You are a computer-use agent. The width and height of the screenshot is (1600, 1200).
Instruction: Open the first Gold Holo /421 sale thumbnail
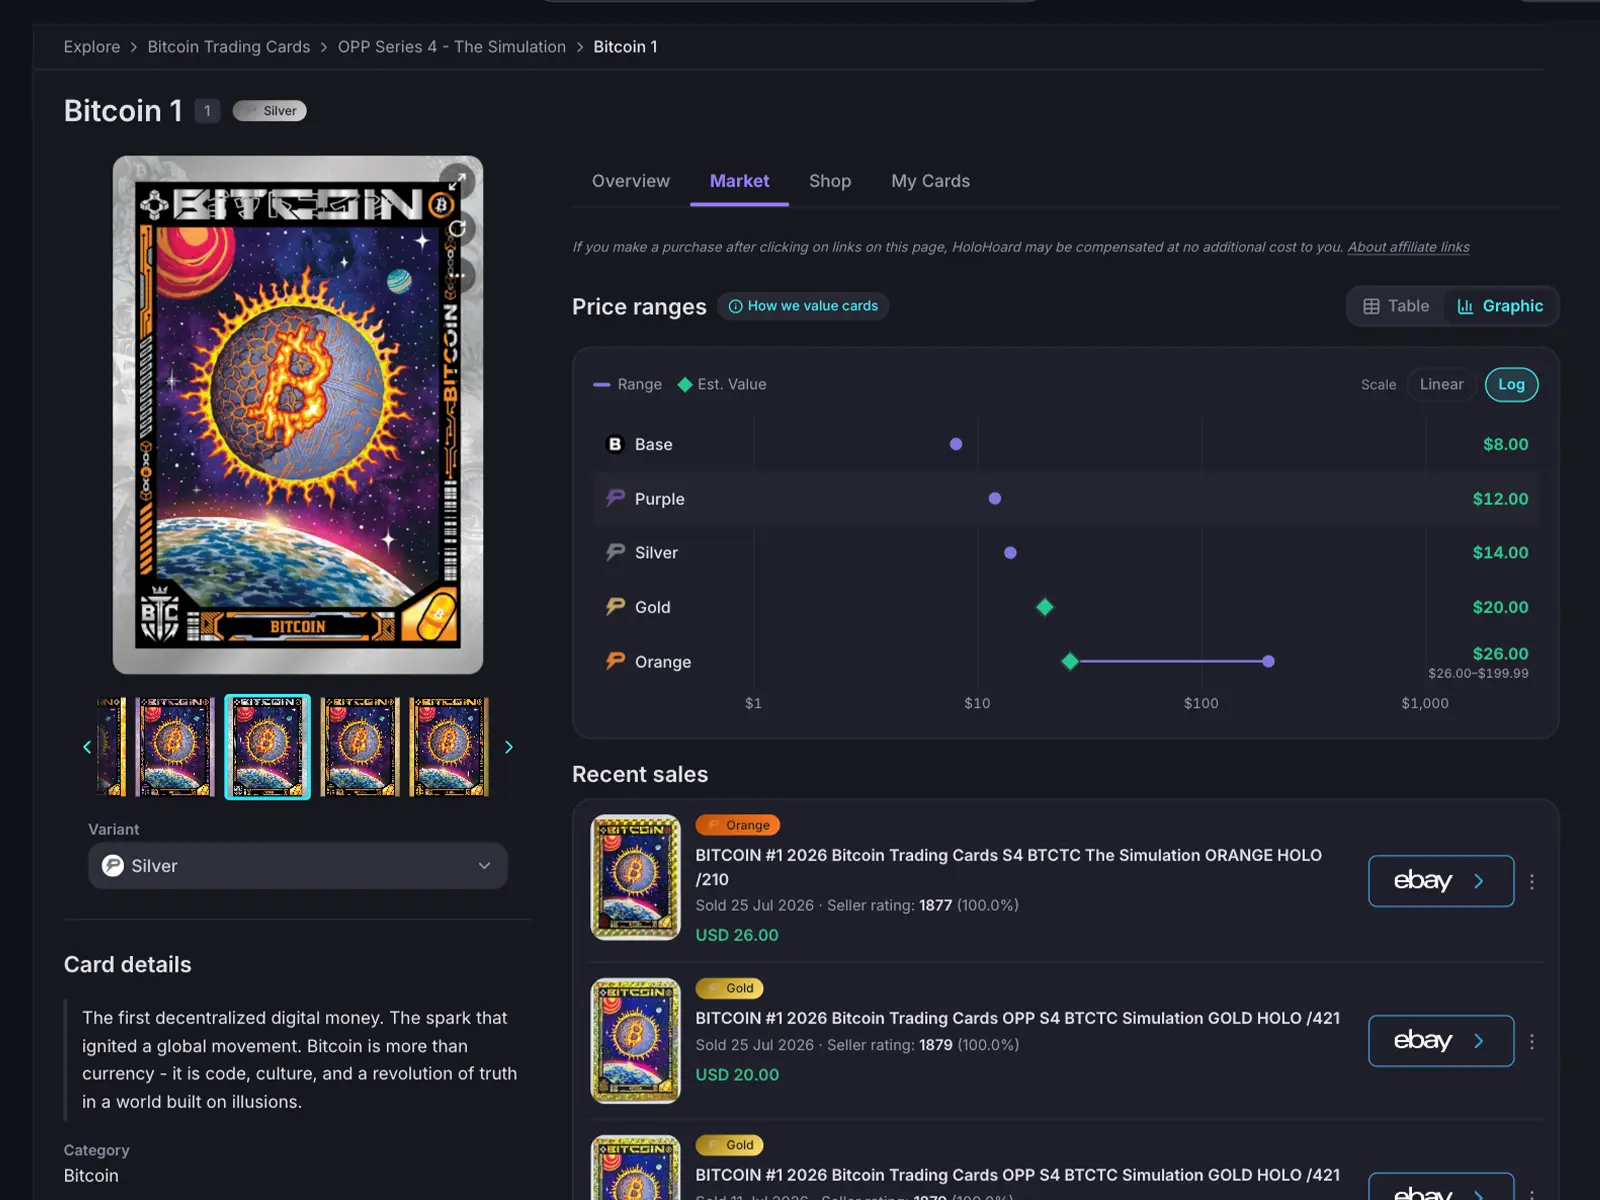(636, 1041)
